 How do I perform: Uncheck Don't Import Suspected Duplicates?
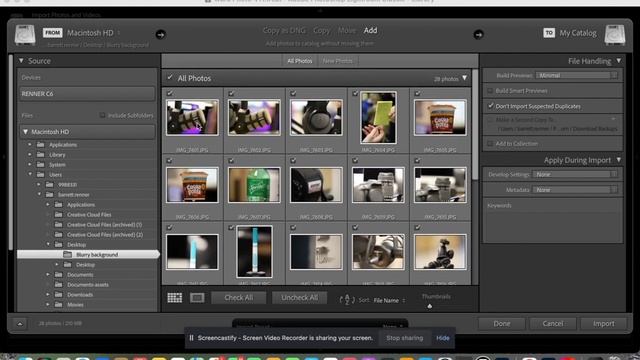(490, 106)
